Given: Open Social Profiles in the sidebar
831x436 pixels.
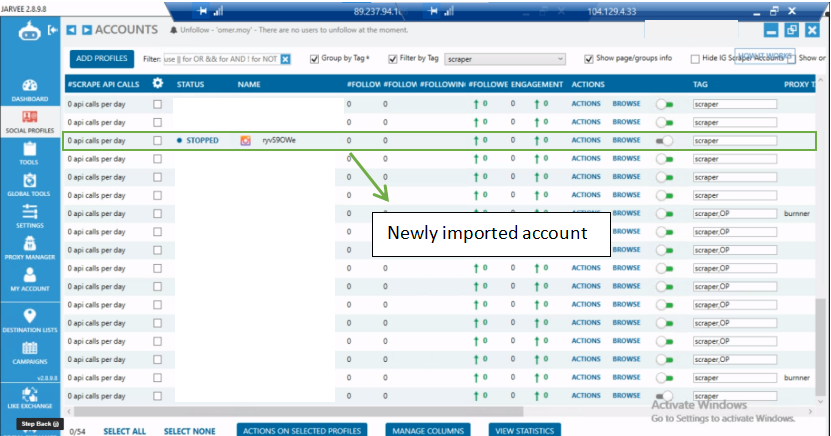Looking at the screenshot, I should (30, 122).
